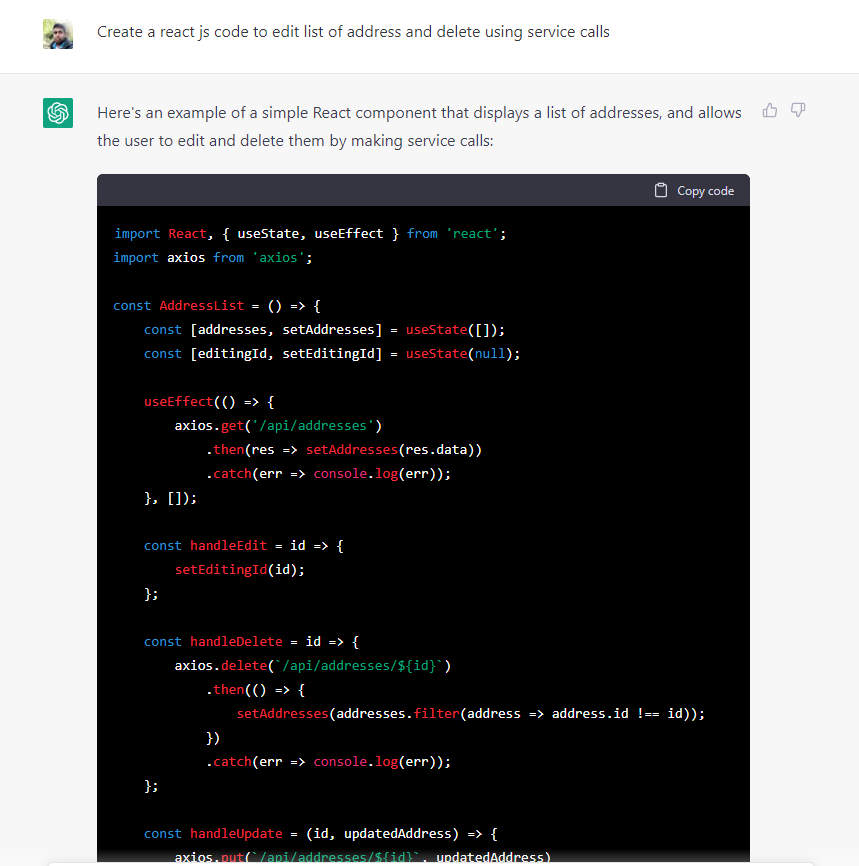Click the user profile avatar
Viewport: 859px width, 866px height.
[58, 34]
